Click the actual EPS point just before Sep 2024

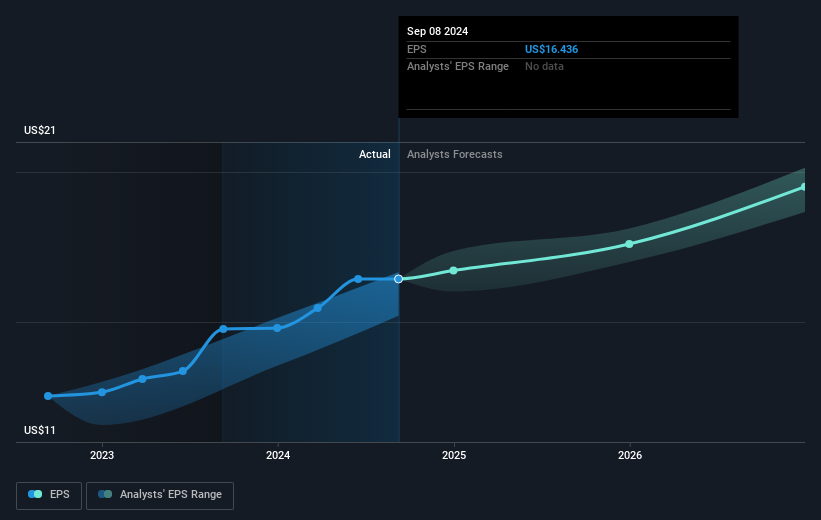(x=358, y=279)
